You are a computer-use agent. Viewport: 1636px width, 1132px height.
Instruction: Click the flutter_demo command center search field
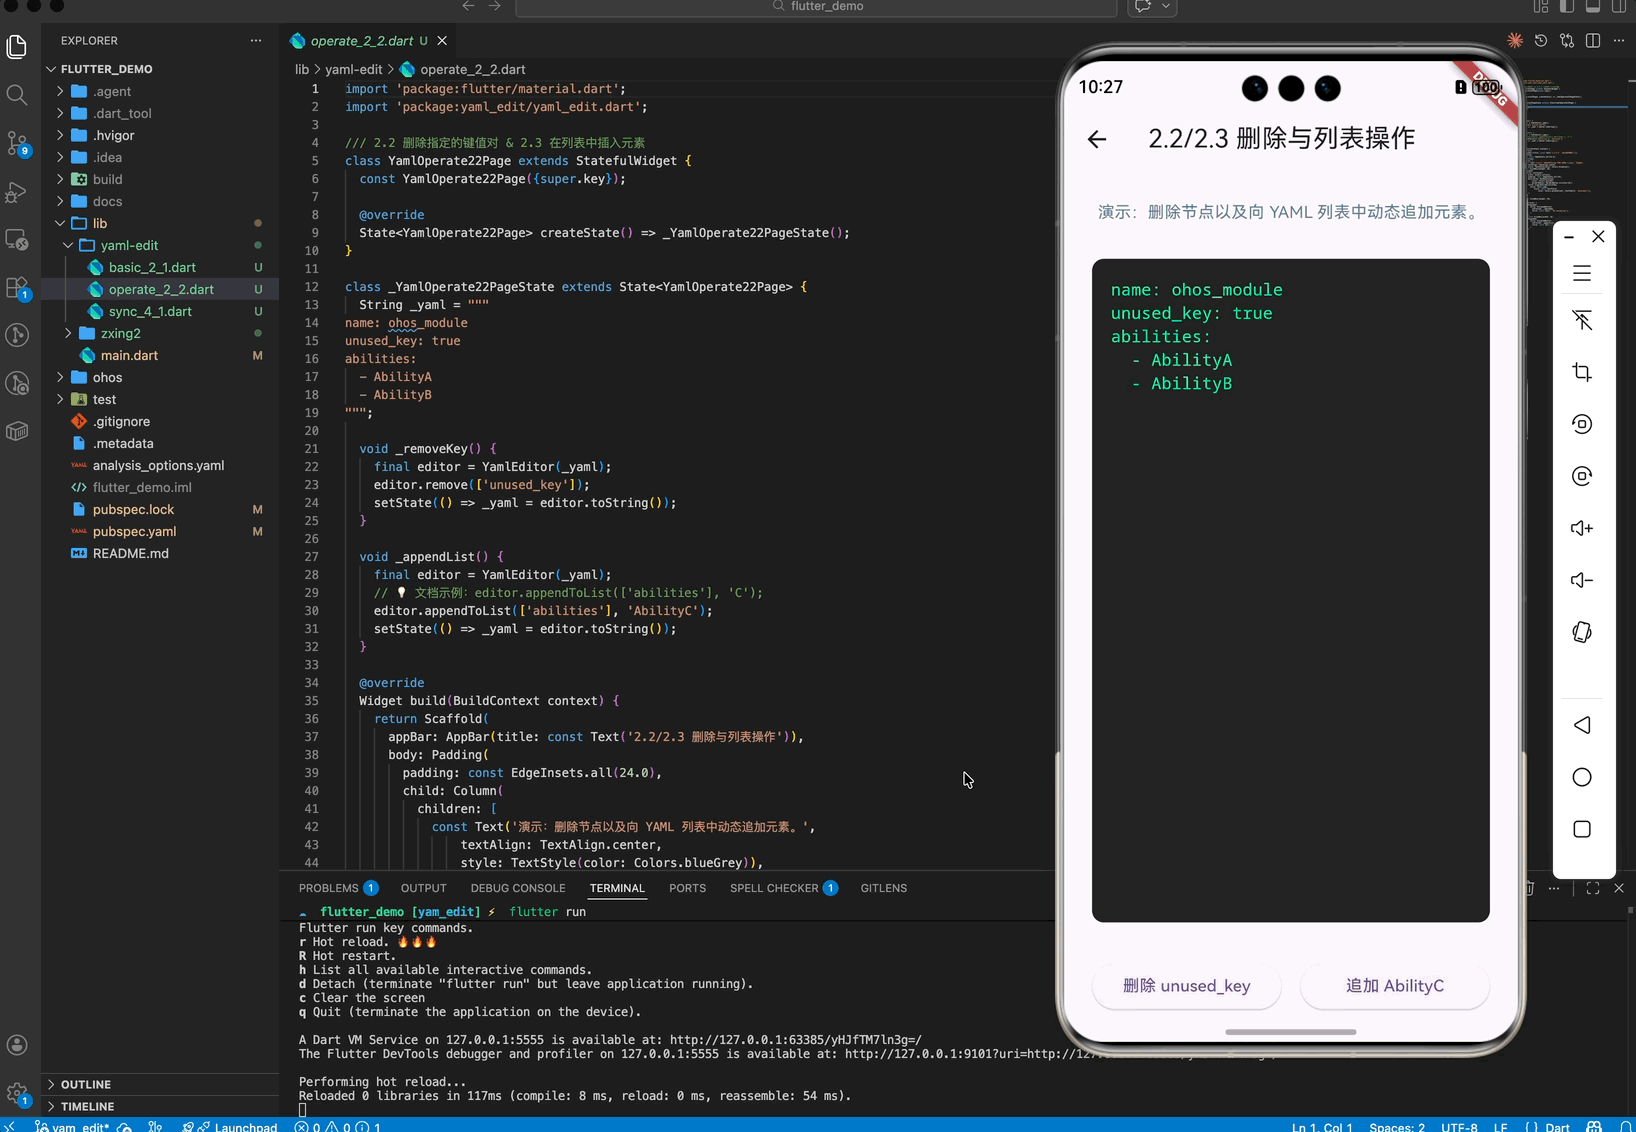[x=816, y=7]
